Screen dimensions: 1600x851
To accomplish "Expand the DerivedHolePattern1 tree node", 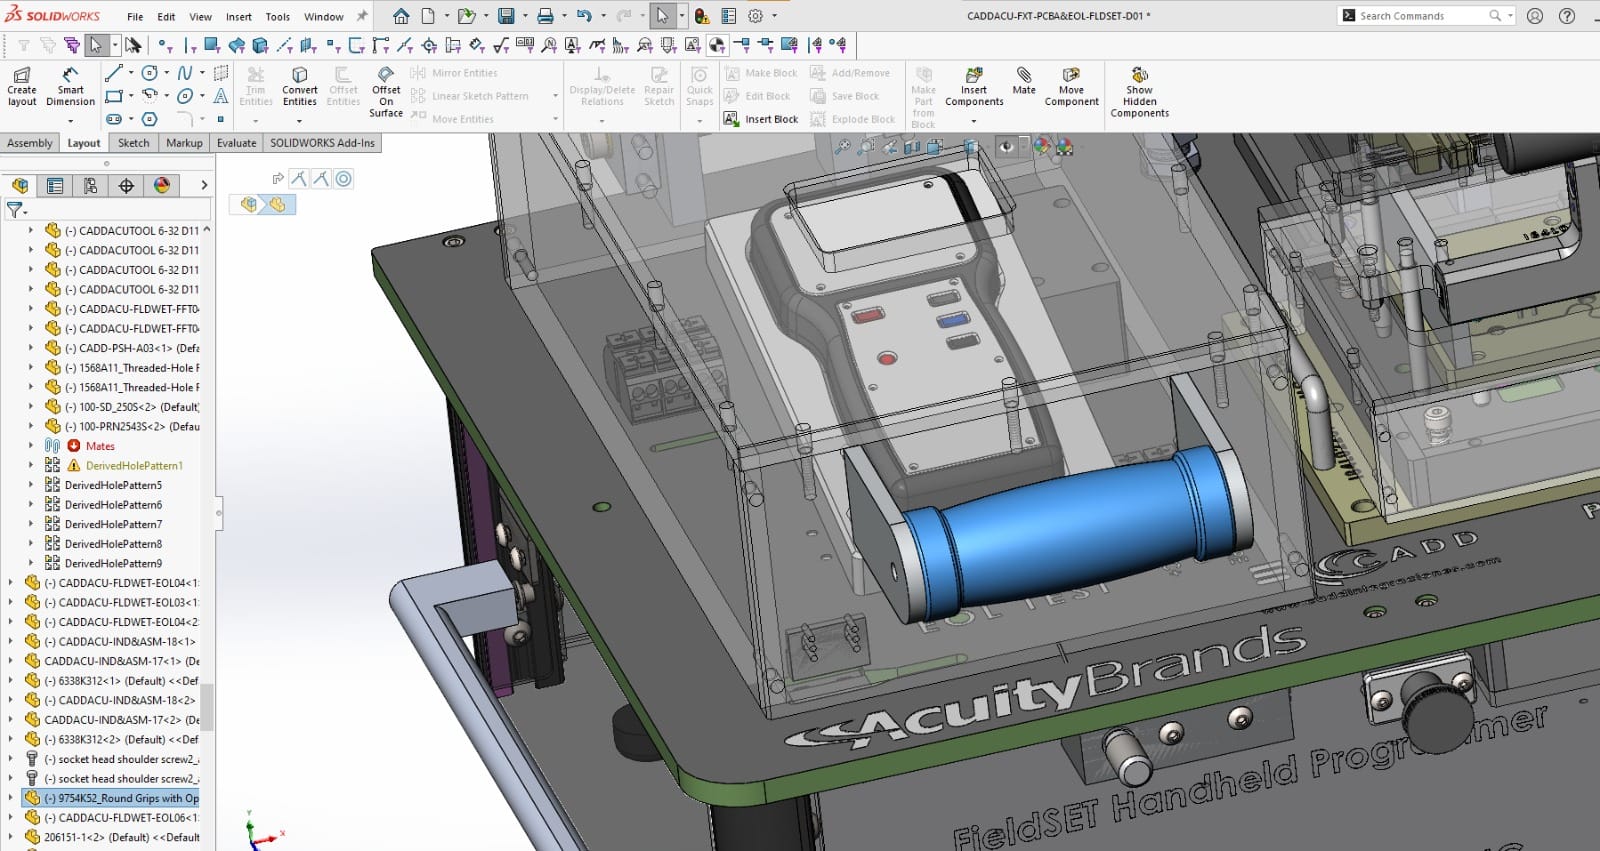I will pos(30,465).
